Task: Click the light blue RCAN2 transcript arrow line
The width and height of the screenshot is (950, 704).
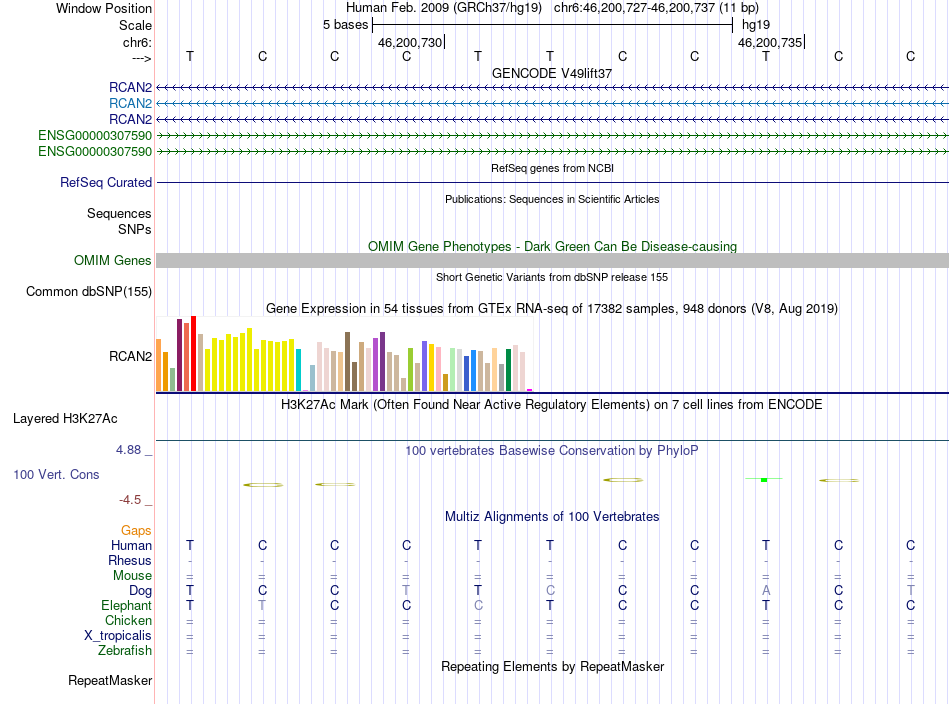Action: point(552,104)
